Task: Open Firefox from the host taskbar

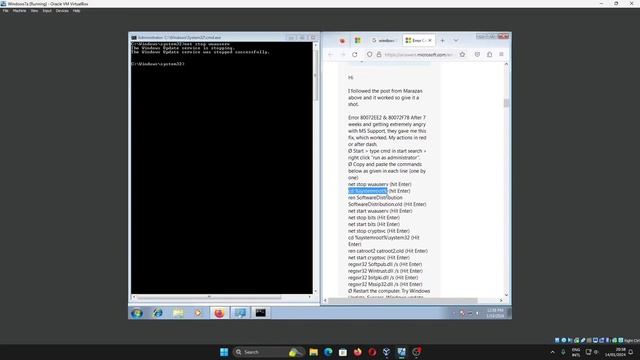Action: pos(358,352)
